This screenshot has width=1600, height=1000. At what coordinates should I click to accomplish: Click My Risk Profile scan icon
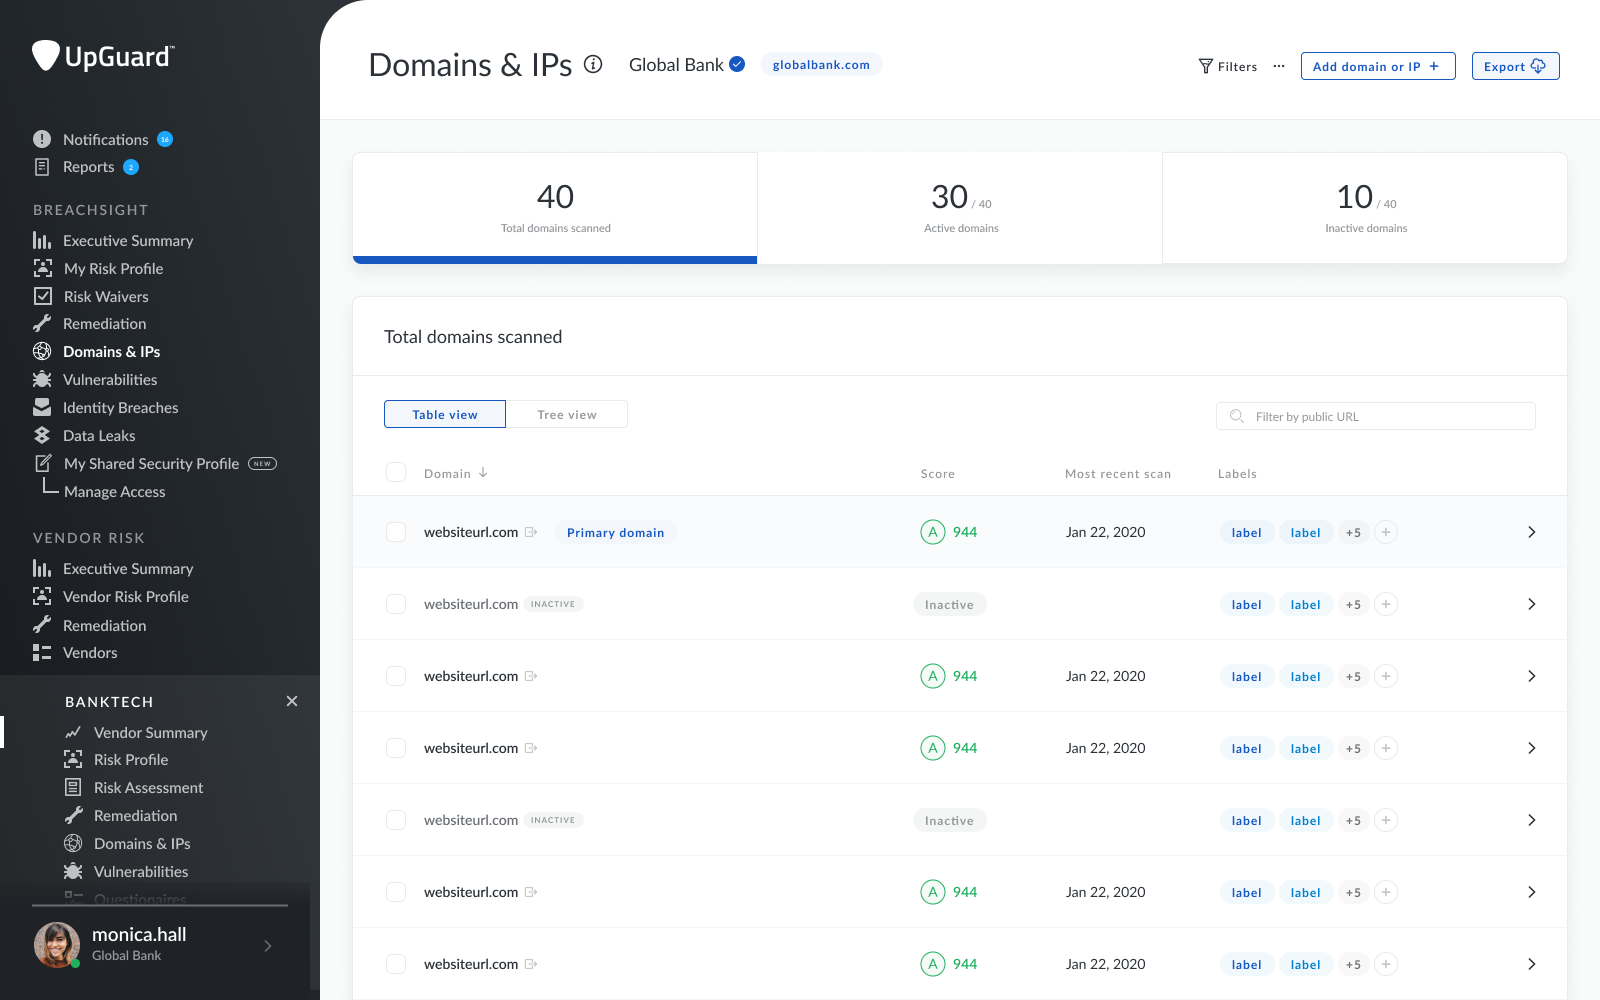[x=43, y=268]
